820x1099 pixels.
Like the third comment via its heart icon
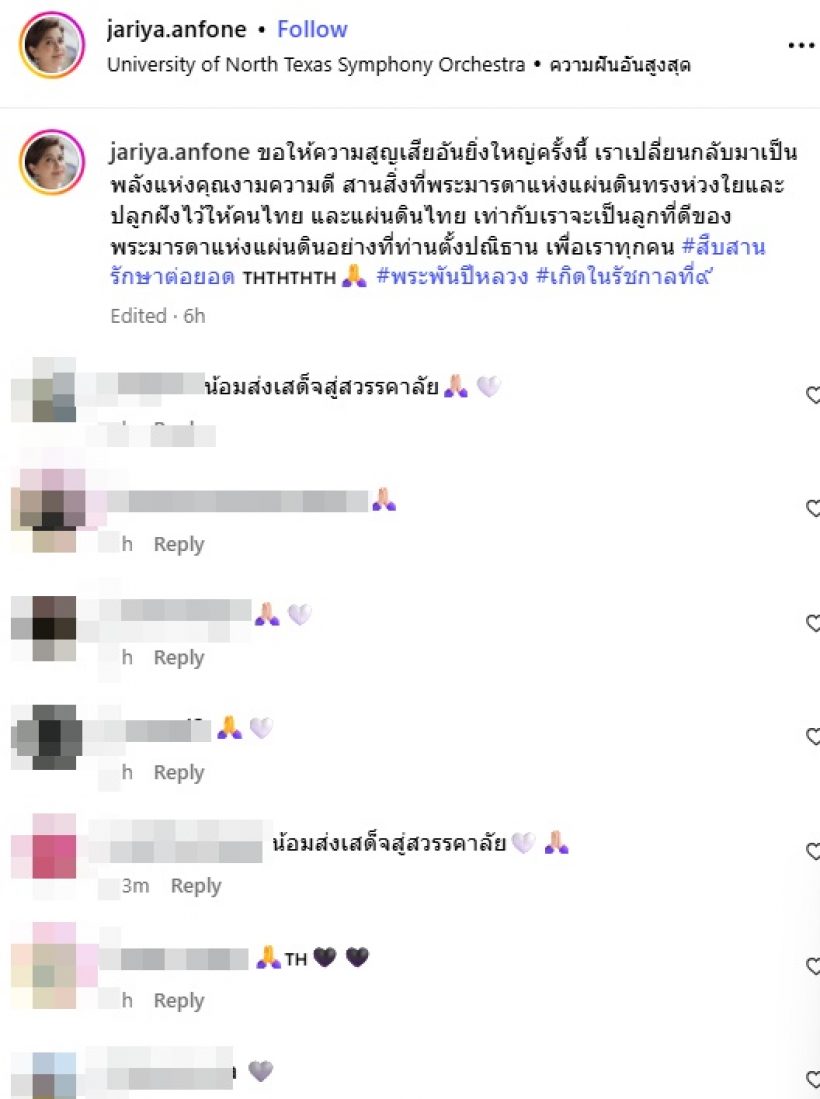tap(812, 622)
